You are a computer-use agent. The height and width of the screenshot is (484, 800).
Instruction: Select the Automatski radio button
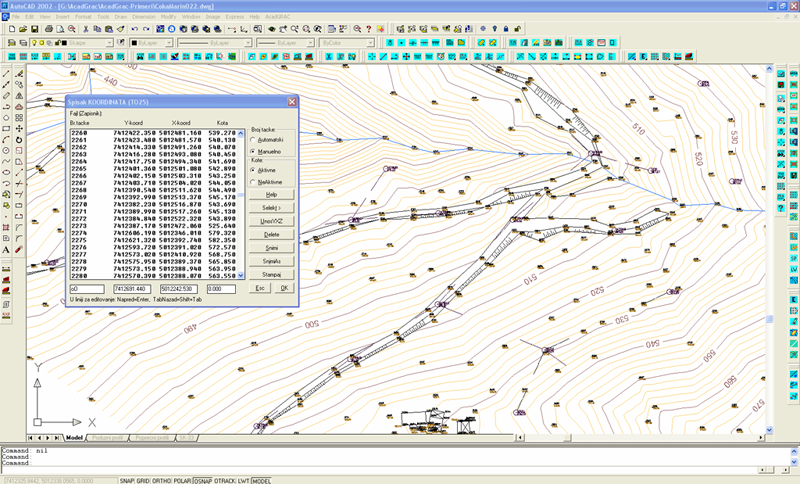point(253,139)
